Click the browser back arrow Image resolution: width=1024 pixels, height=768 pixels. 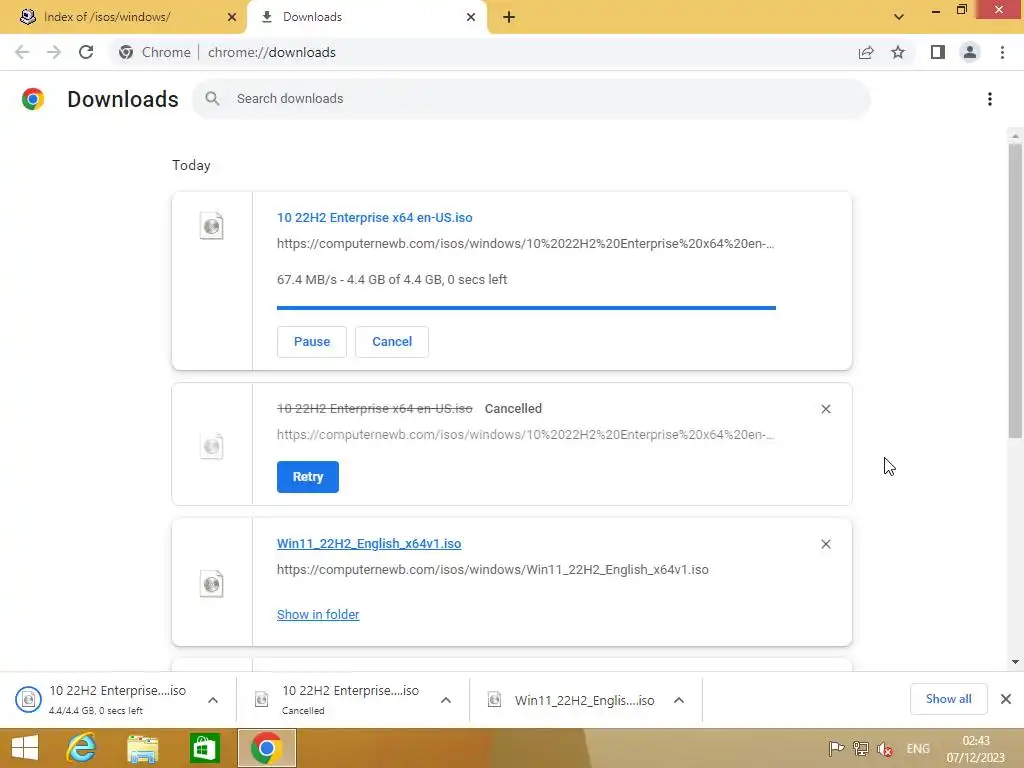click(x=22, y=52)
